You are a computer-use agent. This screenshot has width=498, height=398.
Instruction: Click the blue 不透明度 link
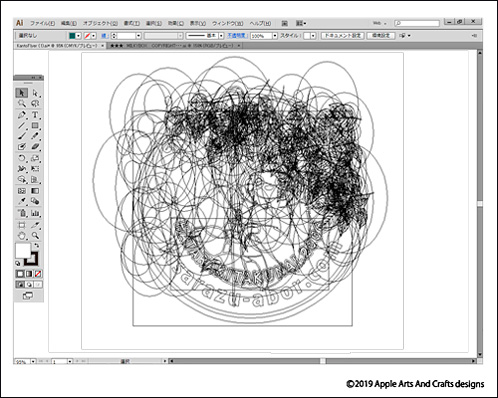[x=237, y=35]
